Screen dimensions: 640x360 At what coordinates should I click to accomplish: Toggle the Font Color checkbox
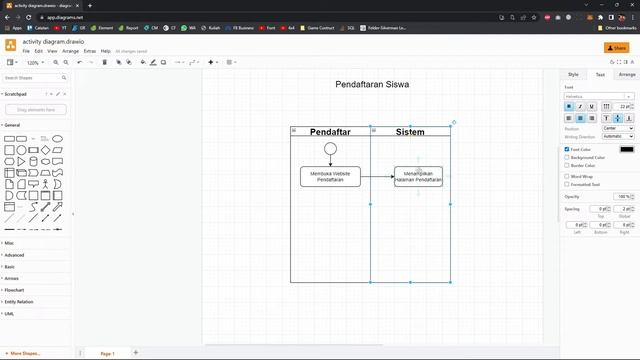point(567,149)
